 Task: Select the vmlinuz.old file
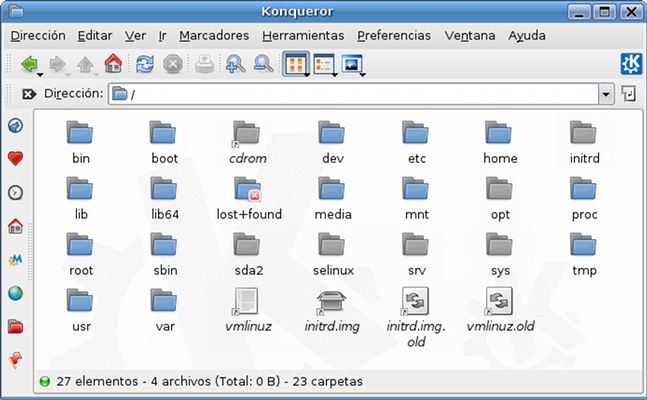pos(500,311)
